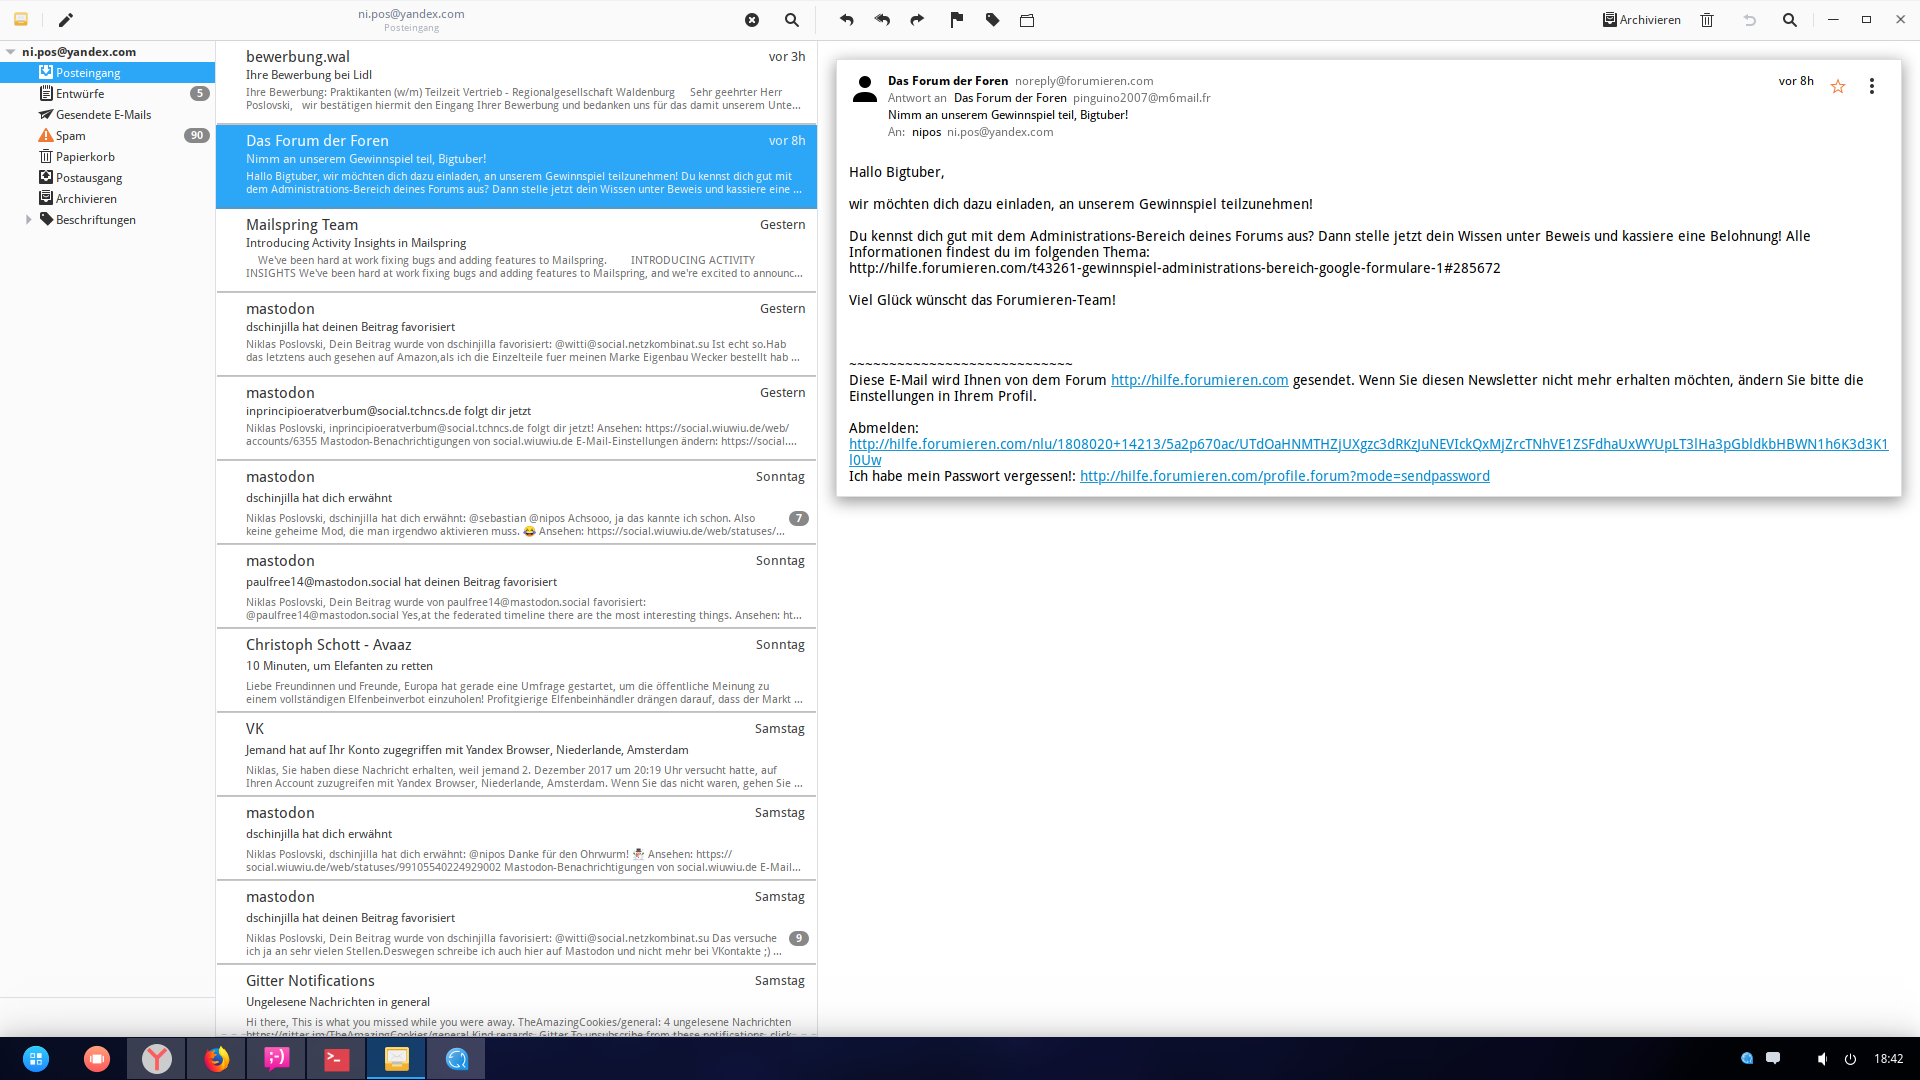Viewport: 1920px width, 1080px height.
Task: Clear search with the circled X icon
Action: coord(752,20)
